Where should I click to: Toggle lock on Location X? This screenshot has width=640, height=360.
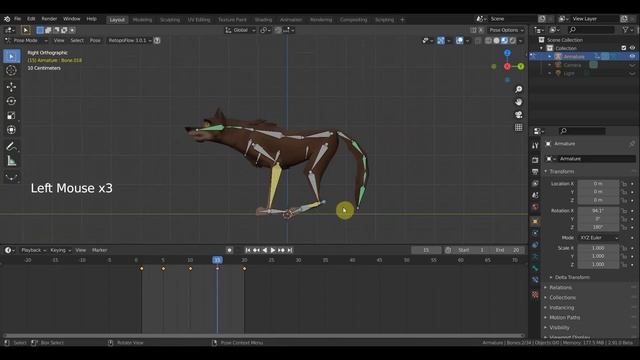(x=624, y=184)
